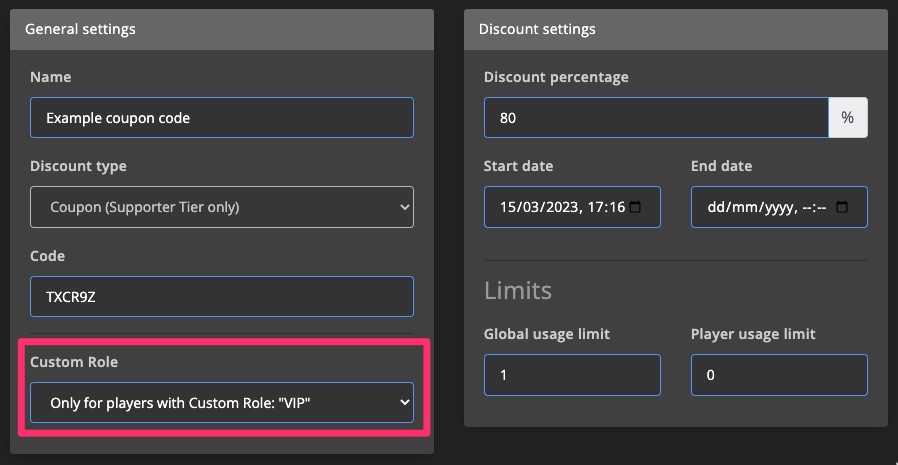Click the Limits heading
Screen dimensions: 898x465
pos(518,290)
